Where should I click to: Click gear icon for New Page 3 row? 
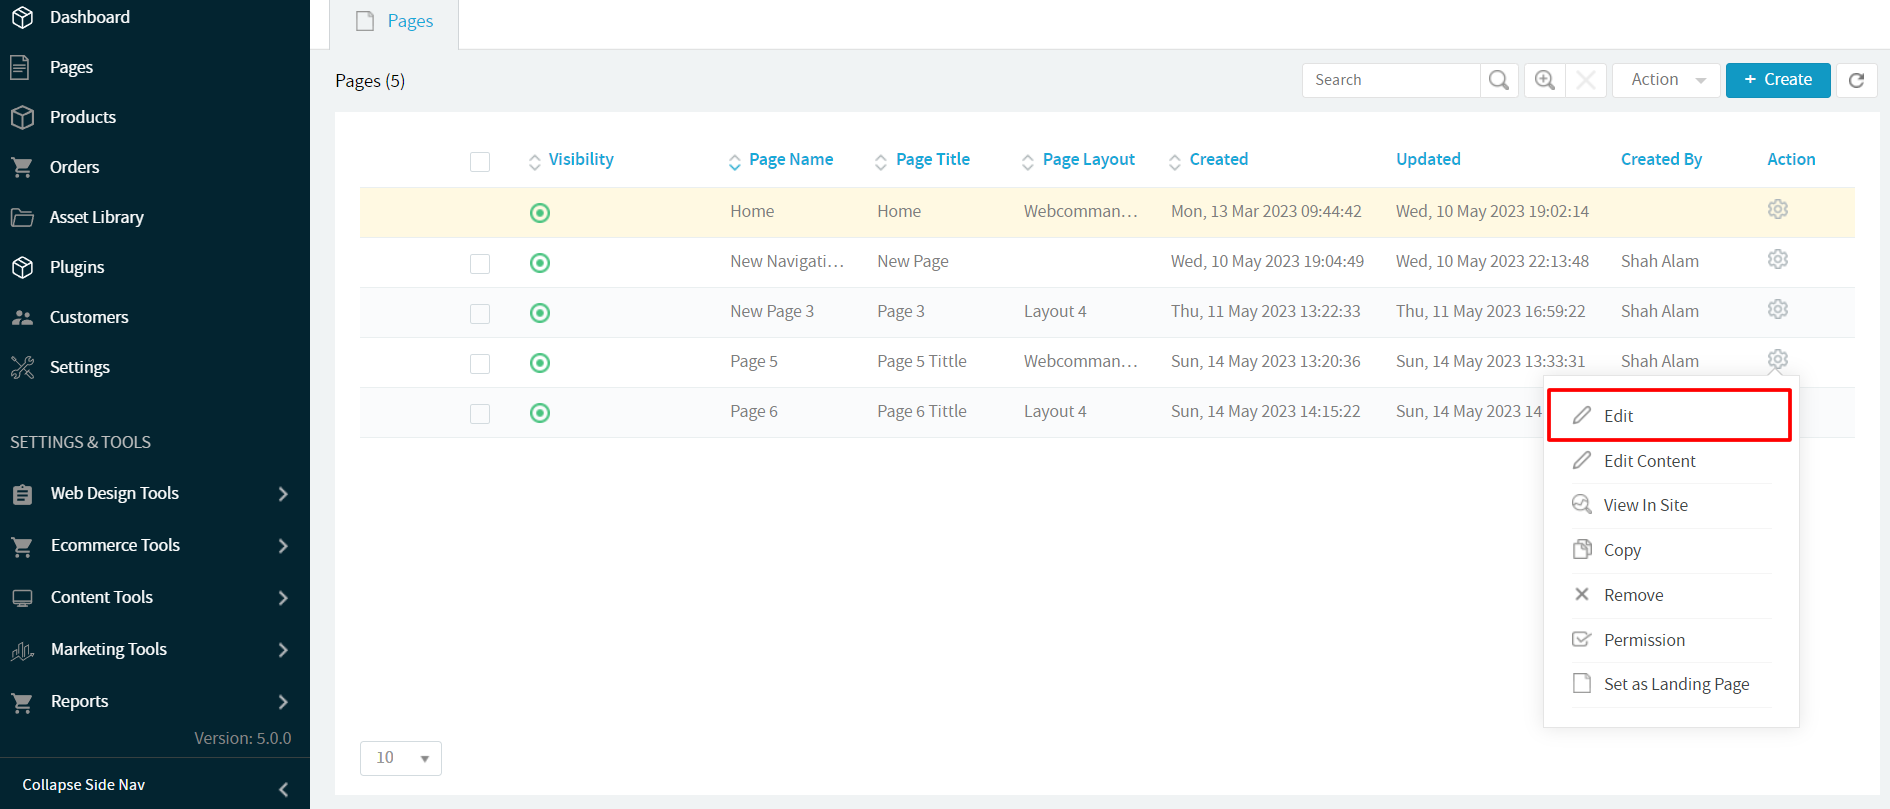[1777, 310]
